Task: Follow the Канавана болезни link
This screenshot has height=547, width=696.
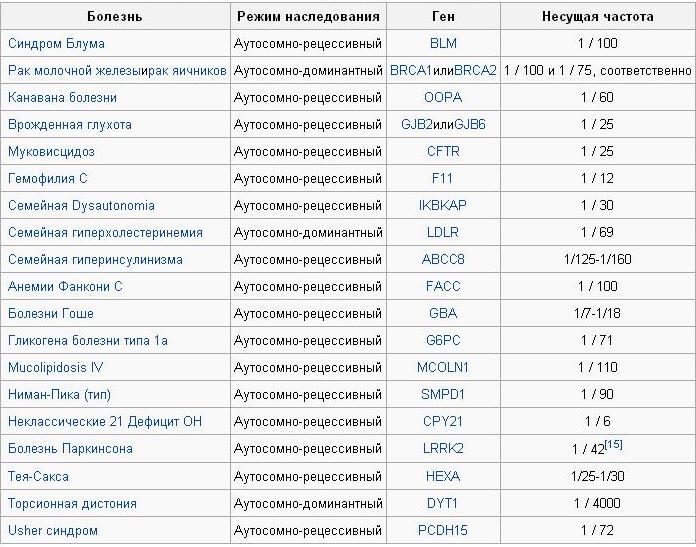Action: click(62, 98)
